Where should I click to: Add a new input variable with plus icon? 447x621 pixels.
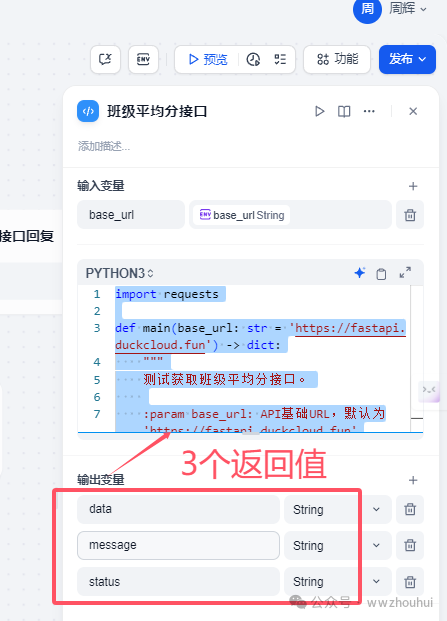(x=413, y=186)
